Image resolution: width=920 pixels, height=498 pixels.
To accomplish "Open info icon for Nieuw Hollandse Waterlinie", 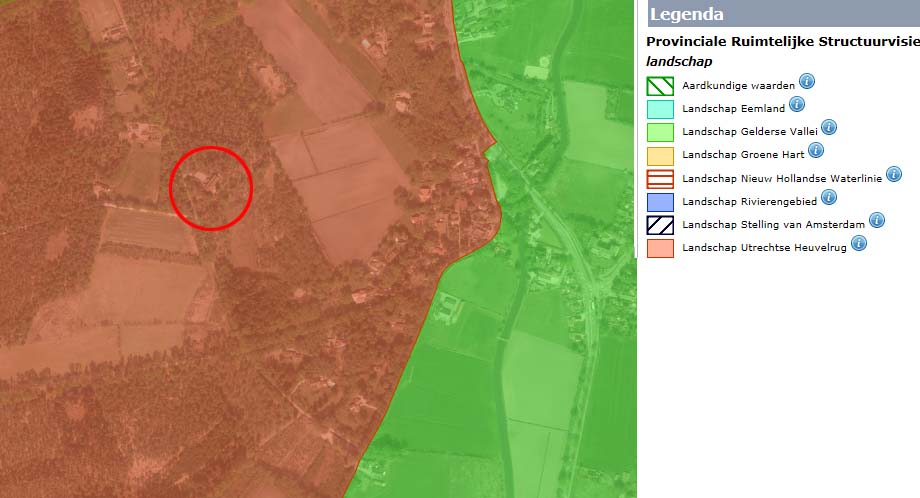I will 894,174.
